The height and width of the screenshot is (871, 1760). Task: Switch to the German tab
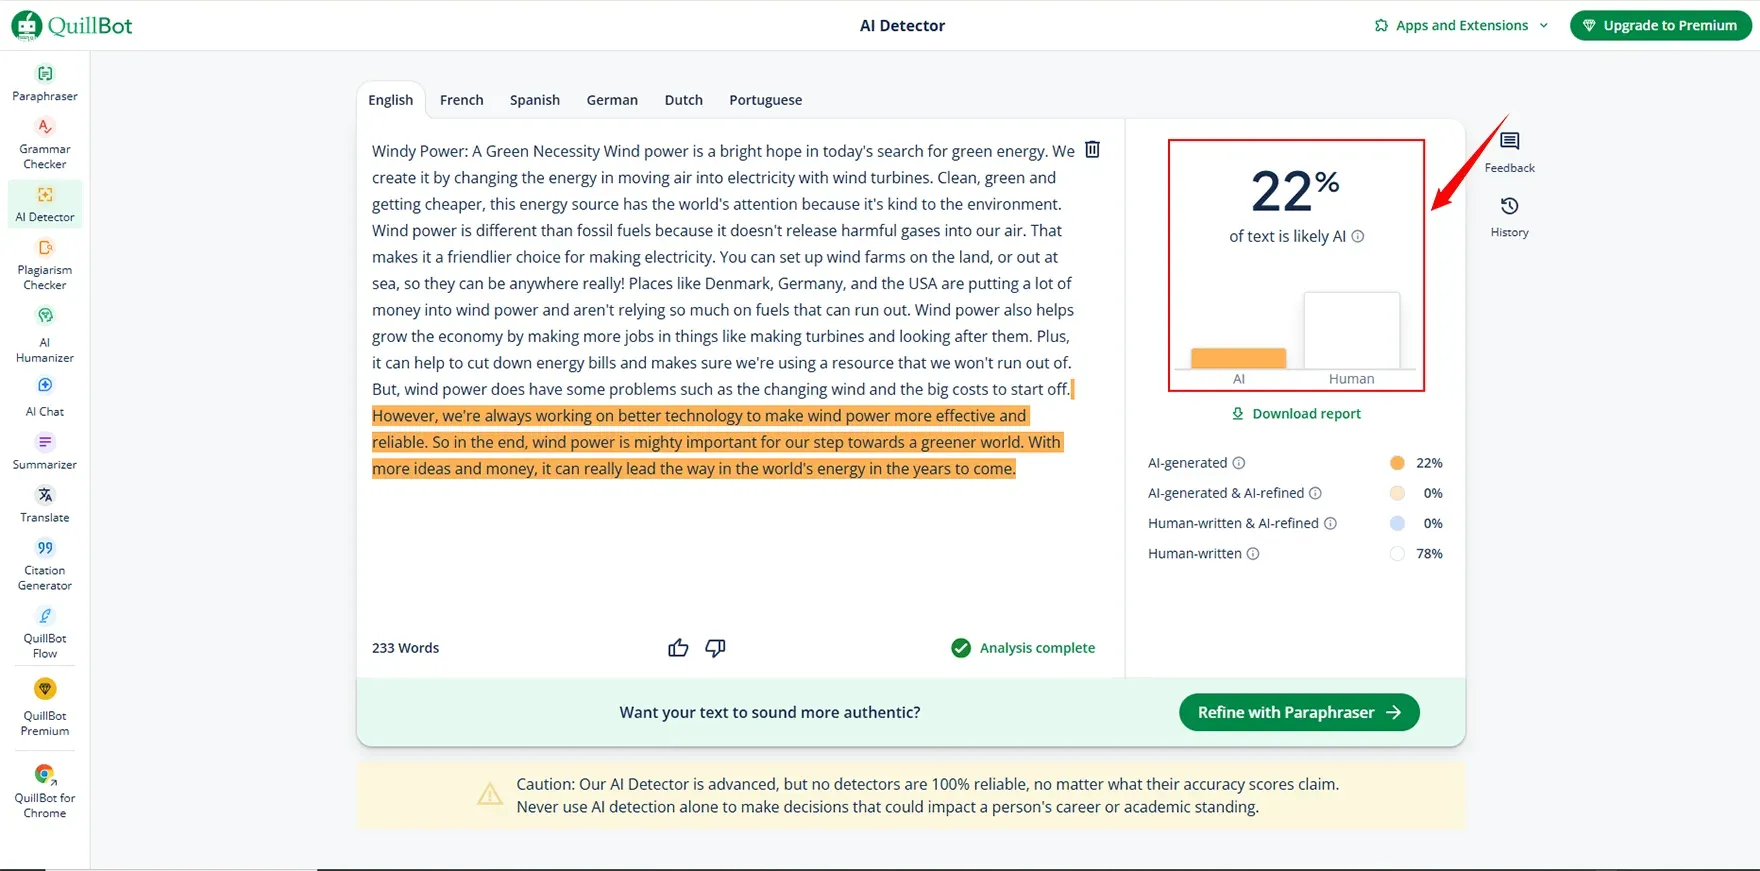coord(612,100)
